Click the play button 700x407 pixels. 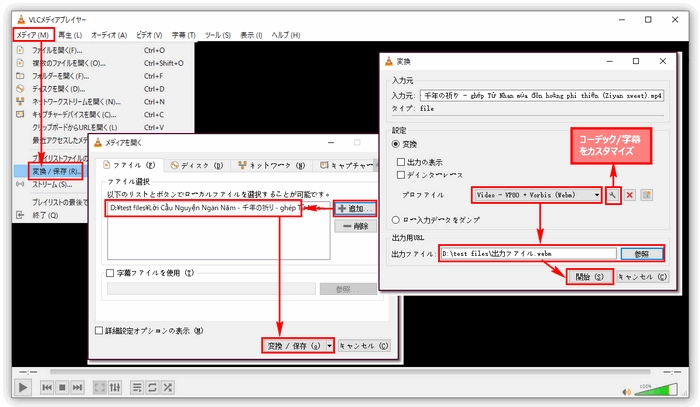click(x=23, y=387)
